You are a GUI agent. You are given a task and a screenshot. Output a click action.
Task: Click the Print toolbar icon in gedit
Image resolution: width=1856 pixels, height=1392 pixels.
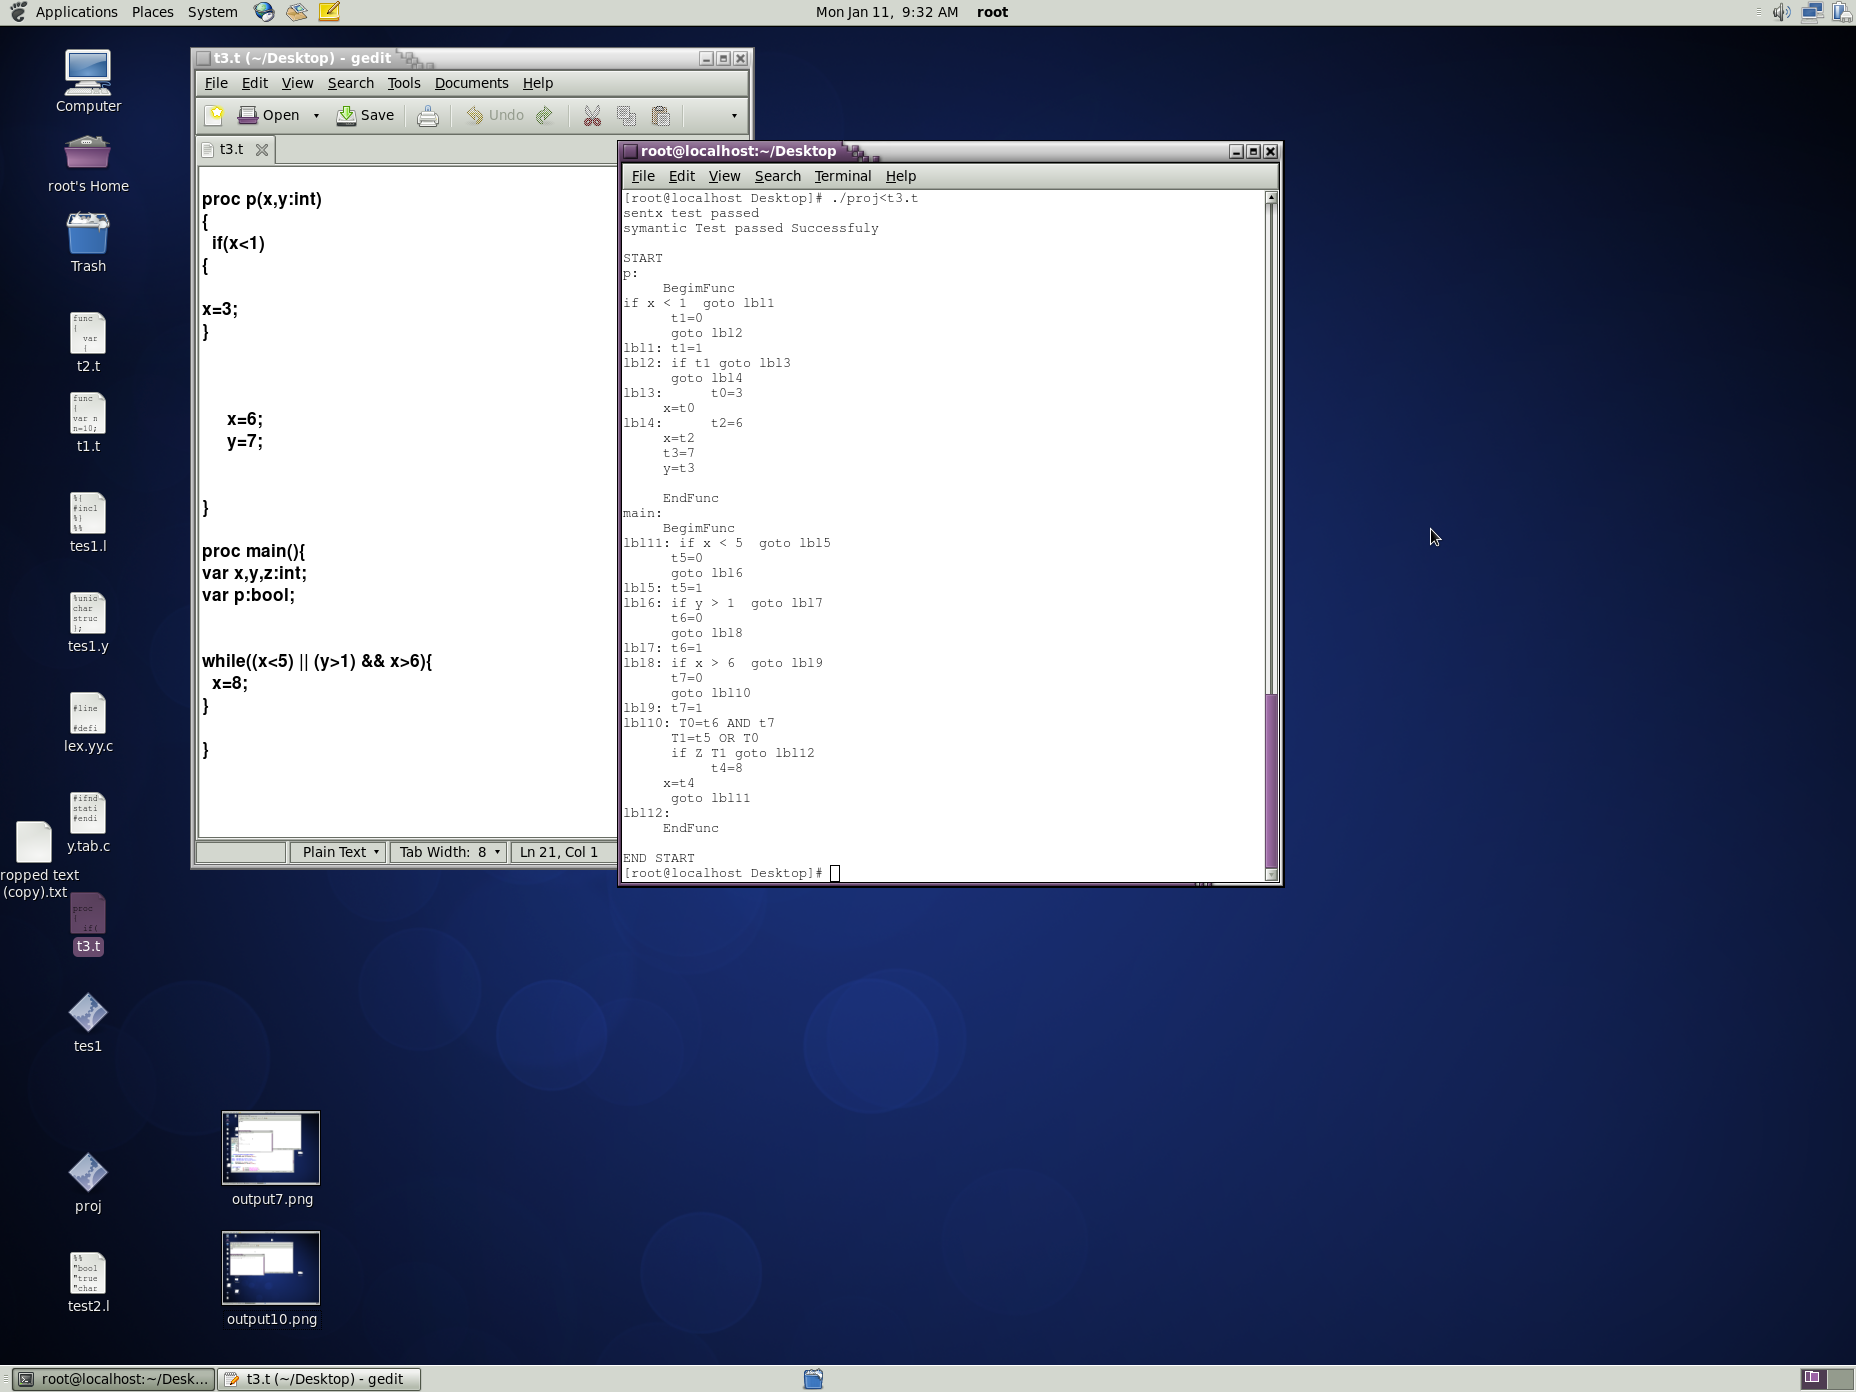point(428,116)
